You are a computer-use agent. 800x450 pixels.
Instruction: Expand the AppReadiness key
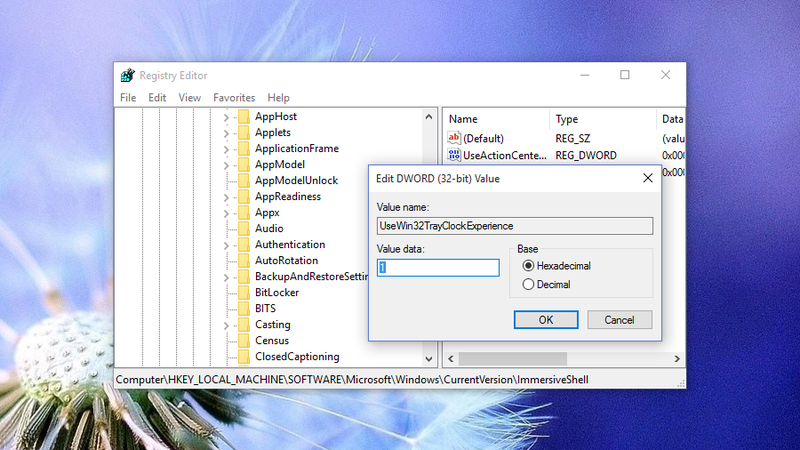pyautogui.click(x=226, y=197)
